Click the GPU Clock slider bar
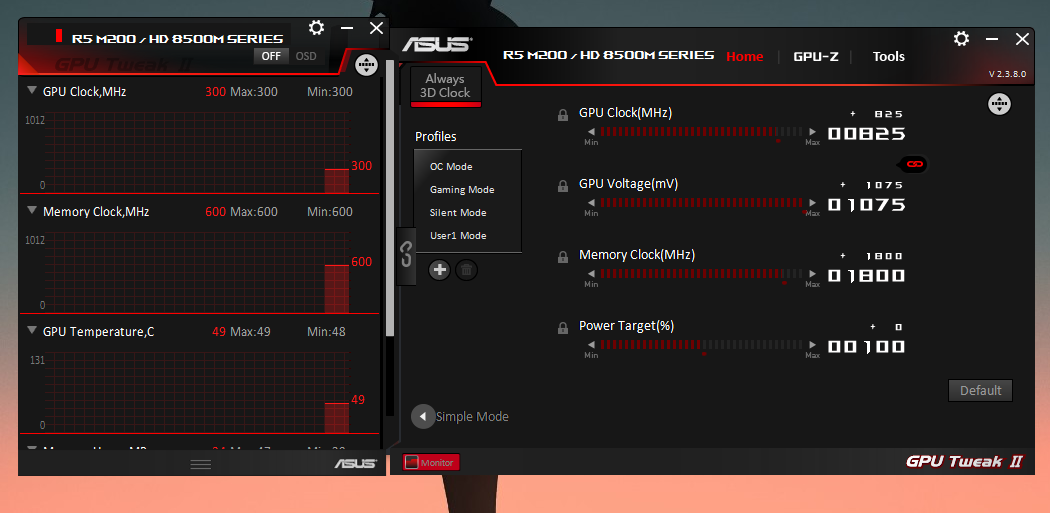1050x513 pixels. point(701,132)
